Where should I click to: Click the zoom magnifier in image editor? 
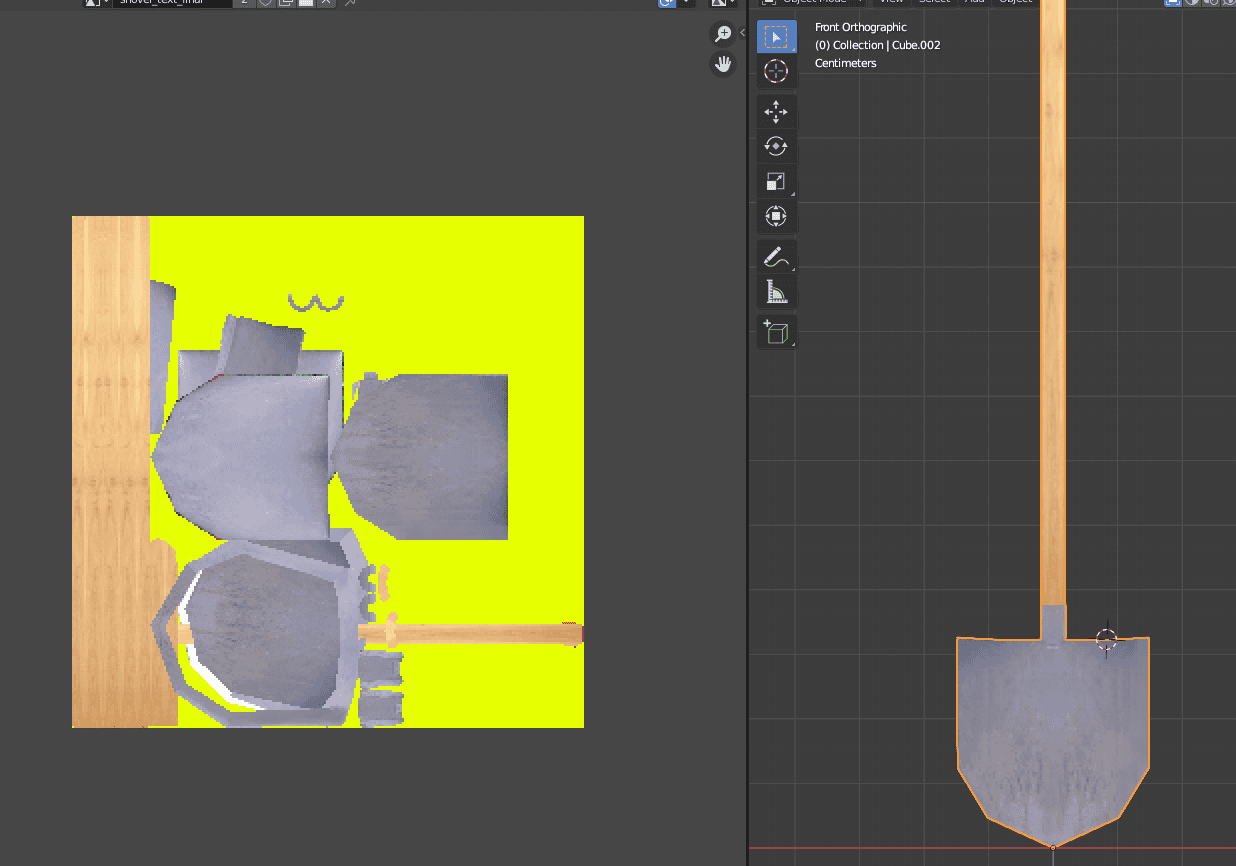tap(722, 35)
